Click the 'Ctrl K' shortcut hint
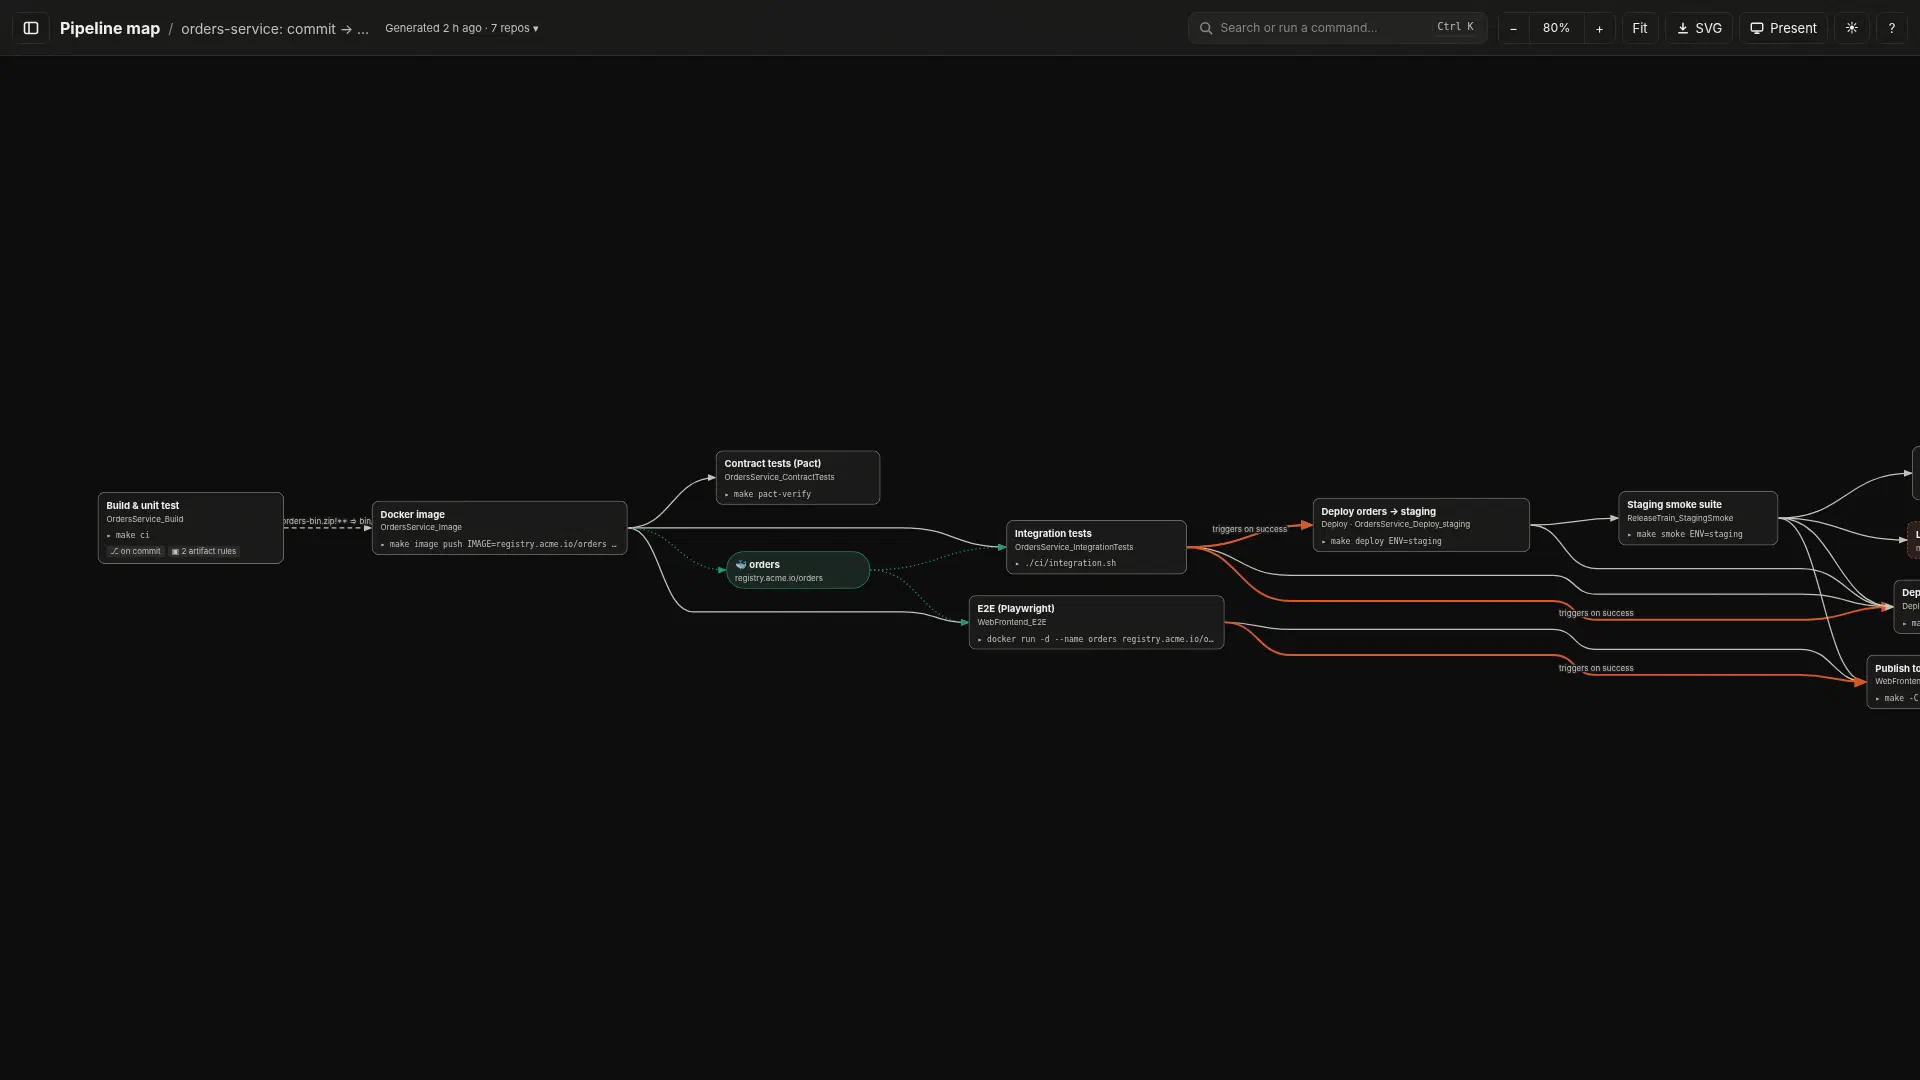The width and height of the screenshot is (1920, 1080). 1455,27
